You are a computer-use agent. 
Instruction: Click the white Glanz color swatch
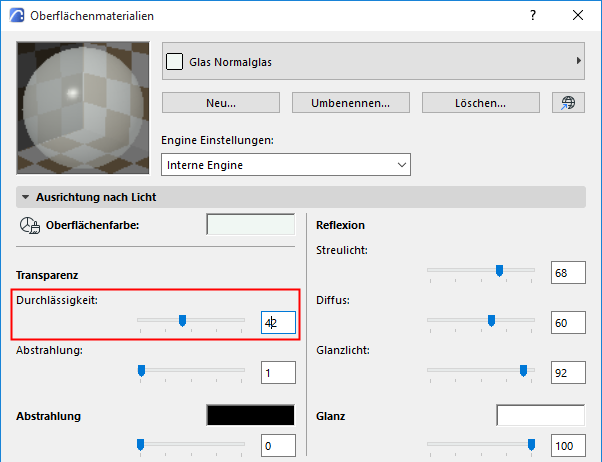(x=541, y=415)
